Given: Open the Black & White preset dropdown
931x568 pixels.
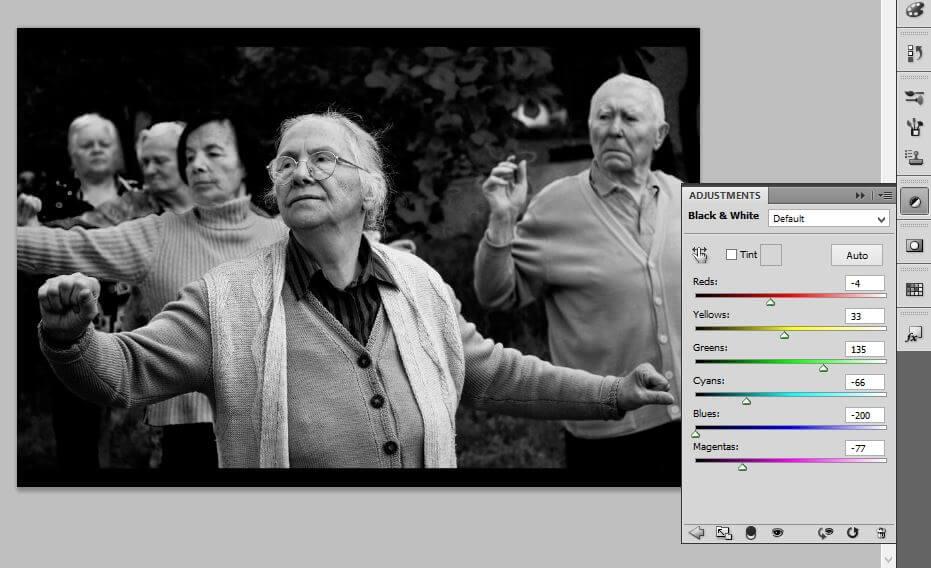Looking at the screenshot, I should pyautogui.click(x=828, y=218).
